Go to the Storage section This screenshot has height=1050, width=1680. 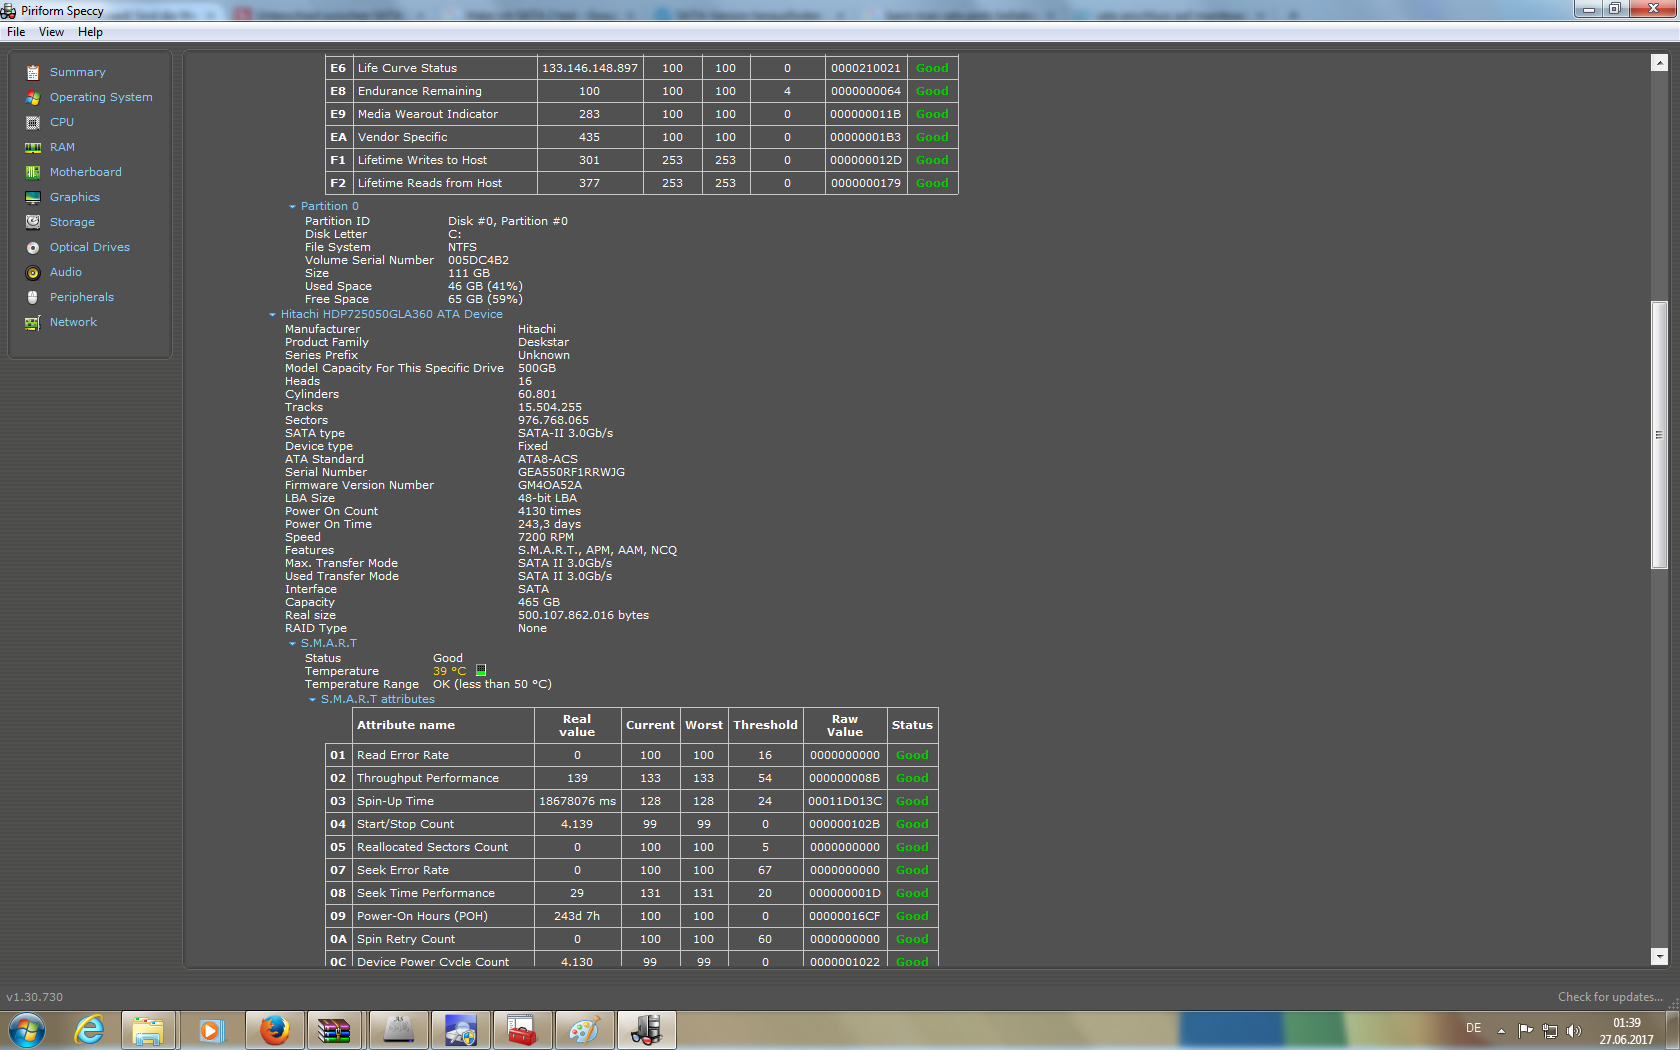pos(72,222)
